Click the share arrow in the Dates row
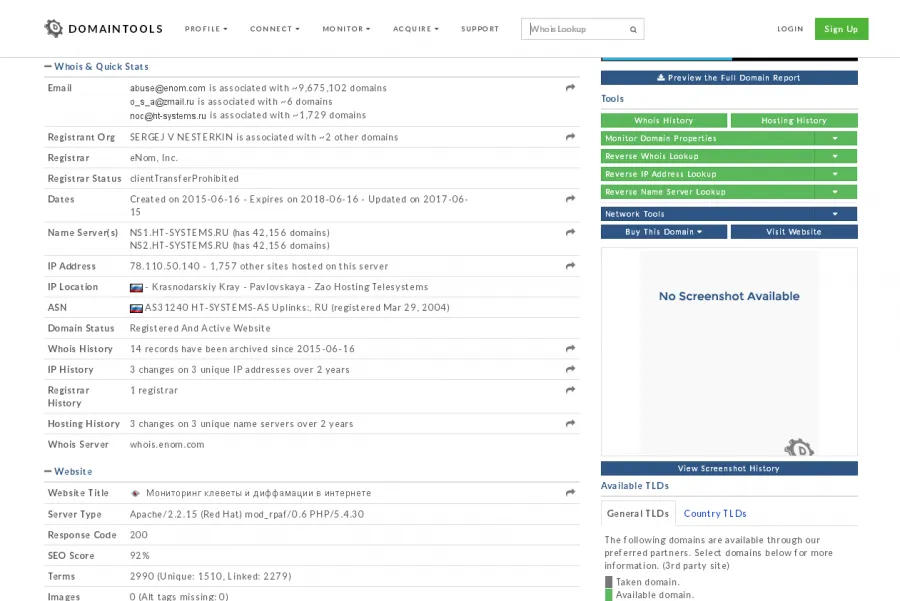The height and width of the screenshot is (601, 900). point(570,199)
